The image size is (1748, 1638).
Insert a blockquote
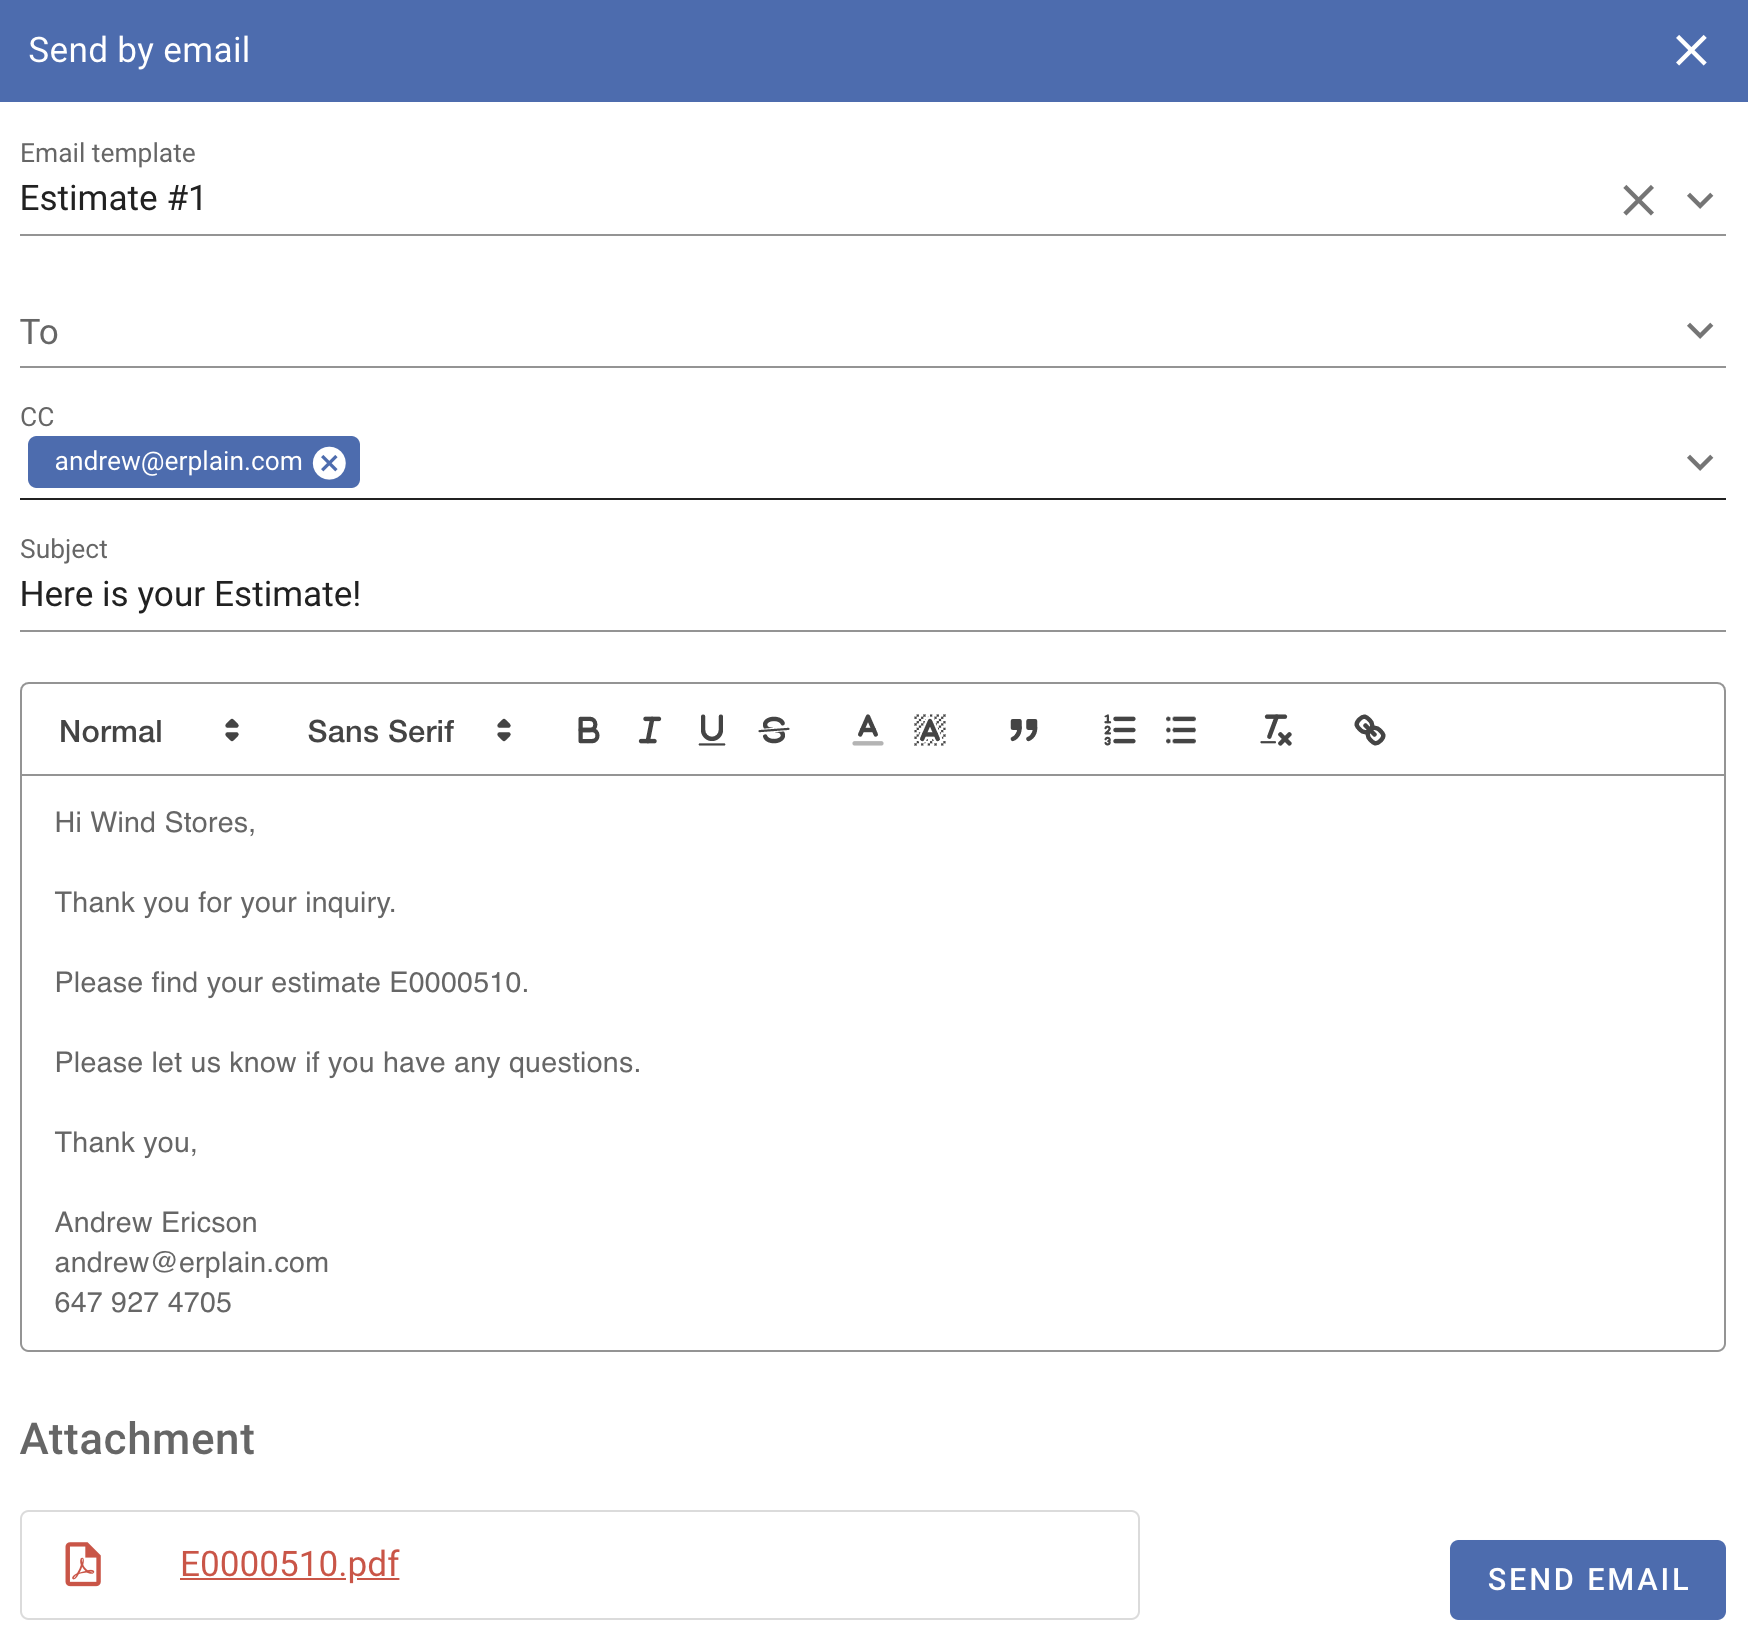[x=1023, y=731]
